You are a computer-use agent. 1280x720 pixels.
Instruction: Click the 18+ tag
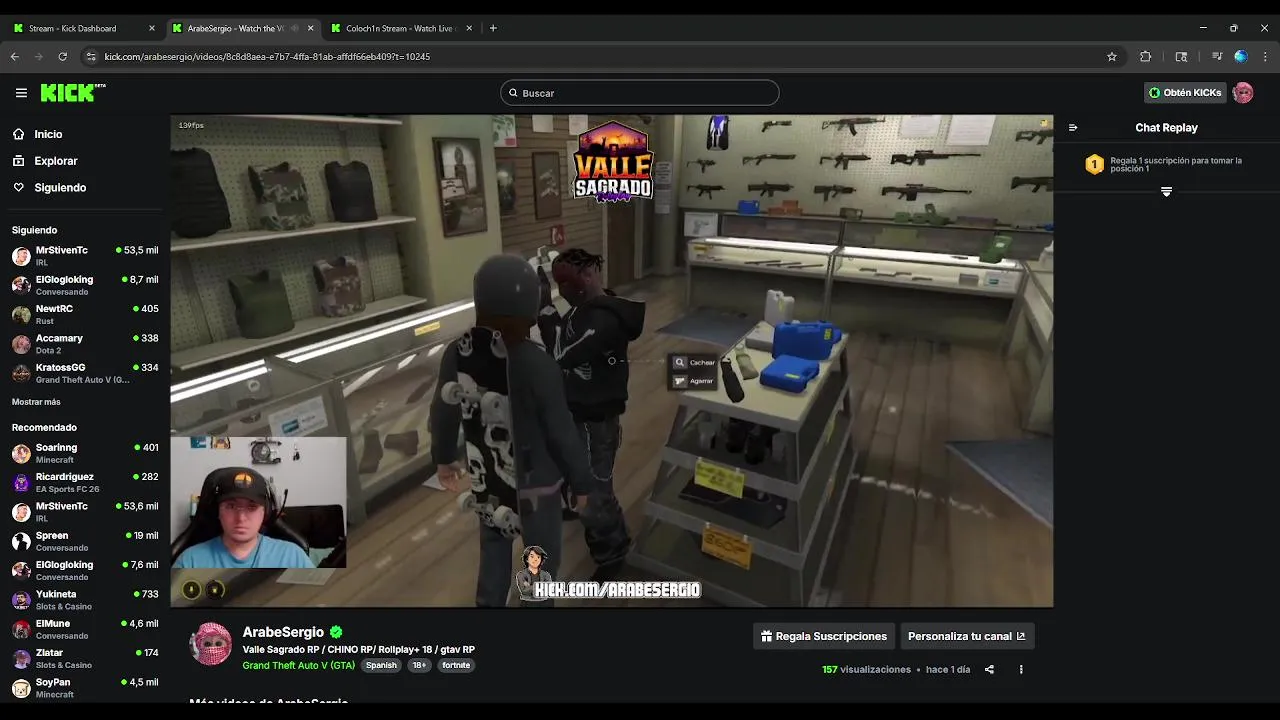[x=419, y=665]
